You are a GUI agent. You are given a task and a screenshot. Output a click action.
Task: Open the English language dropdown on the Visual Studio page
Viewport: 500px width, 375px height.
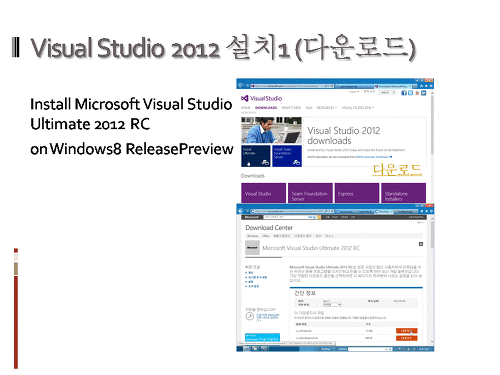(x=354, y=92)
